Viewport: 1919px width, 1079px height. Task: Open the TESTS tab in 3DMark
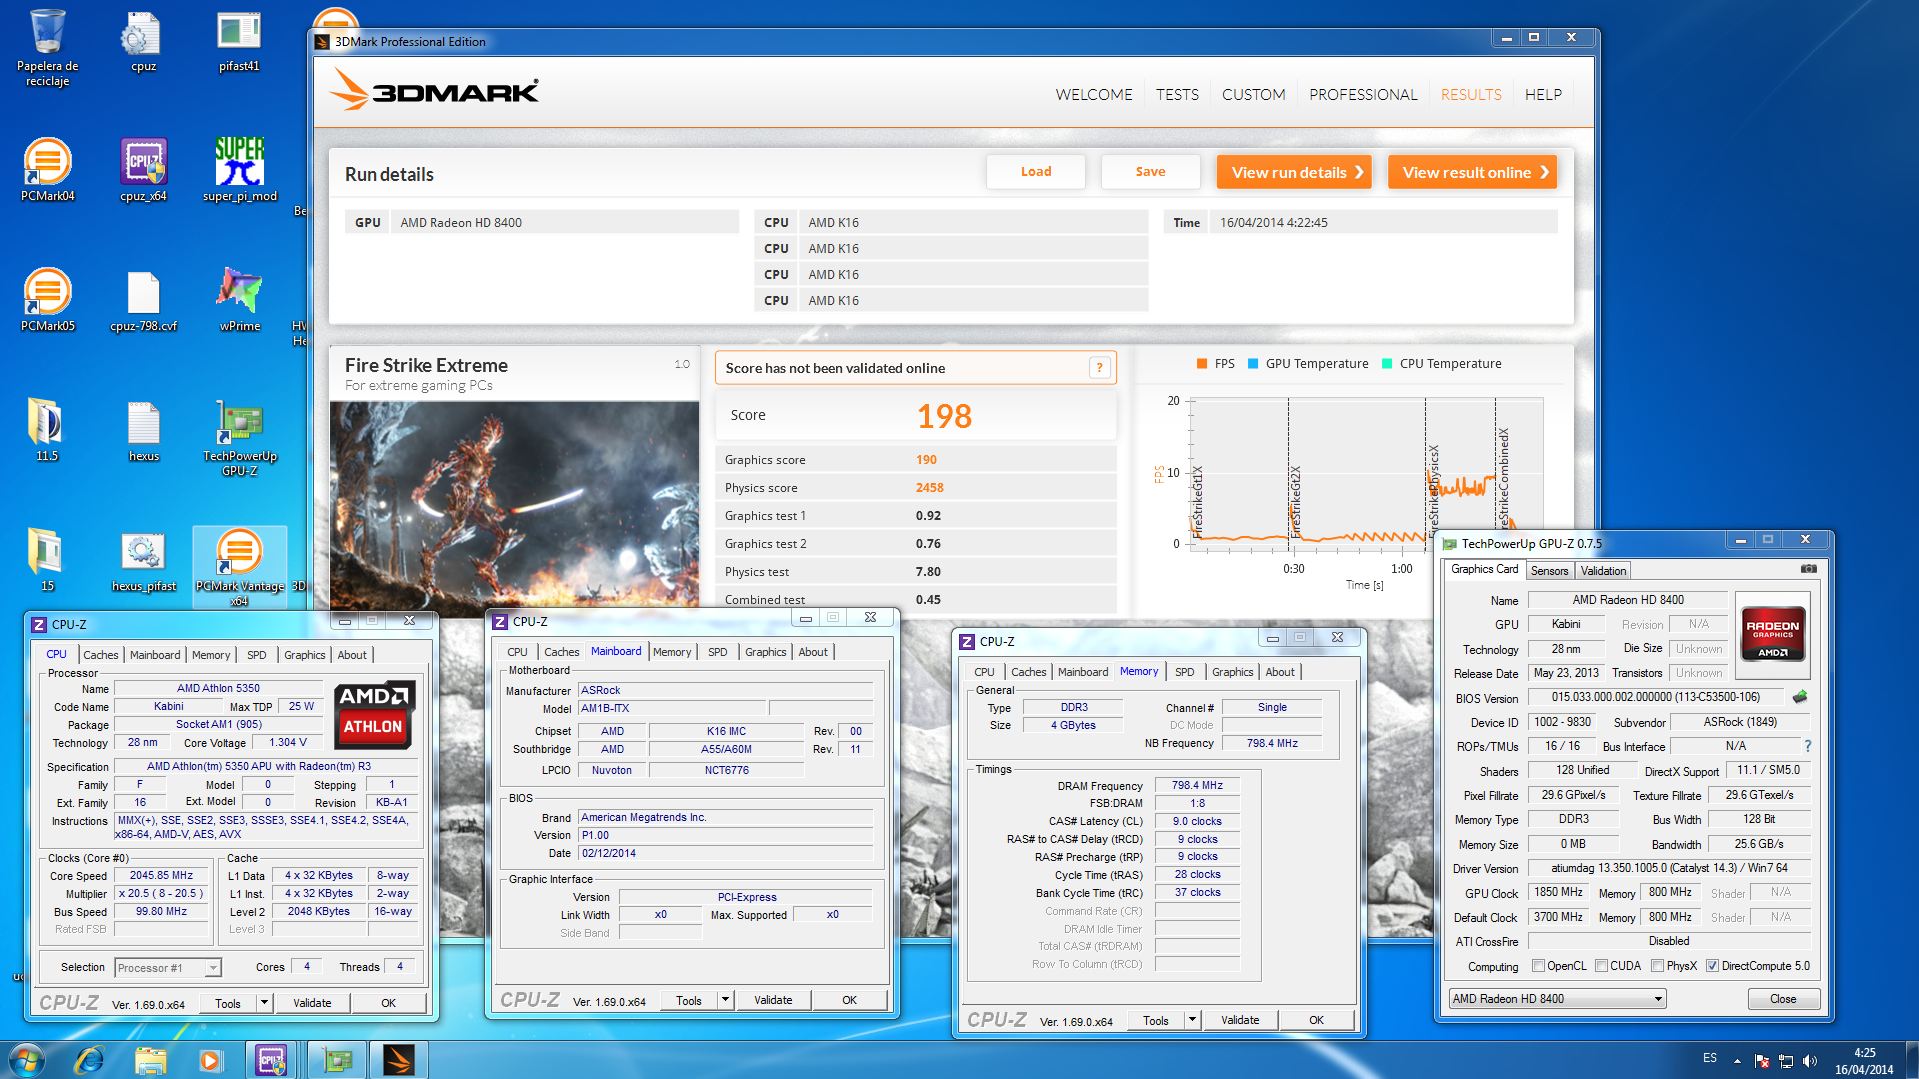[1177, 94]
